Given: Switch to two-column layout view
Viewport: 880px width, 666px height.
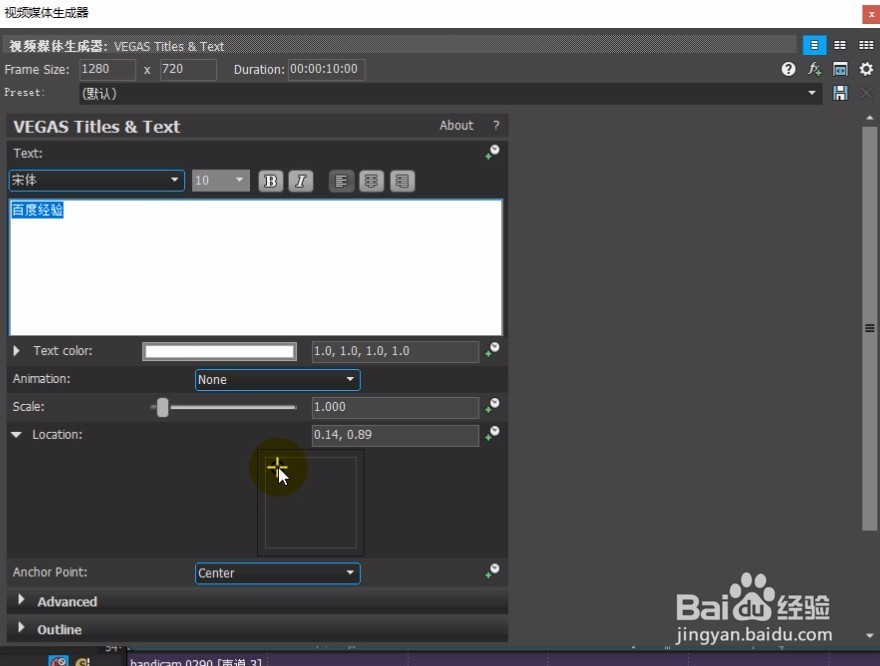Looking at the screenshot, I should (840, 45).
